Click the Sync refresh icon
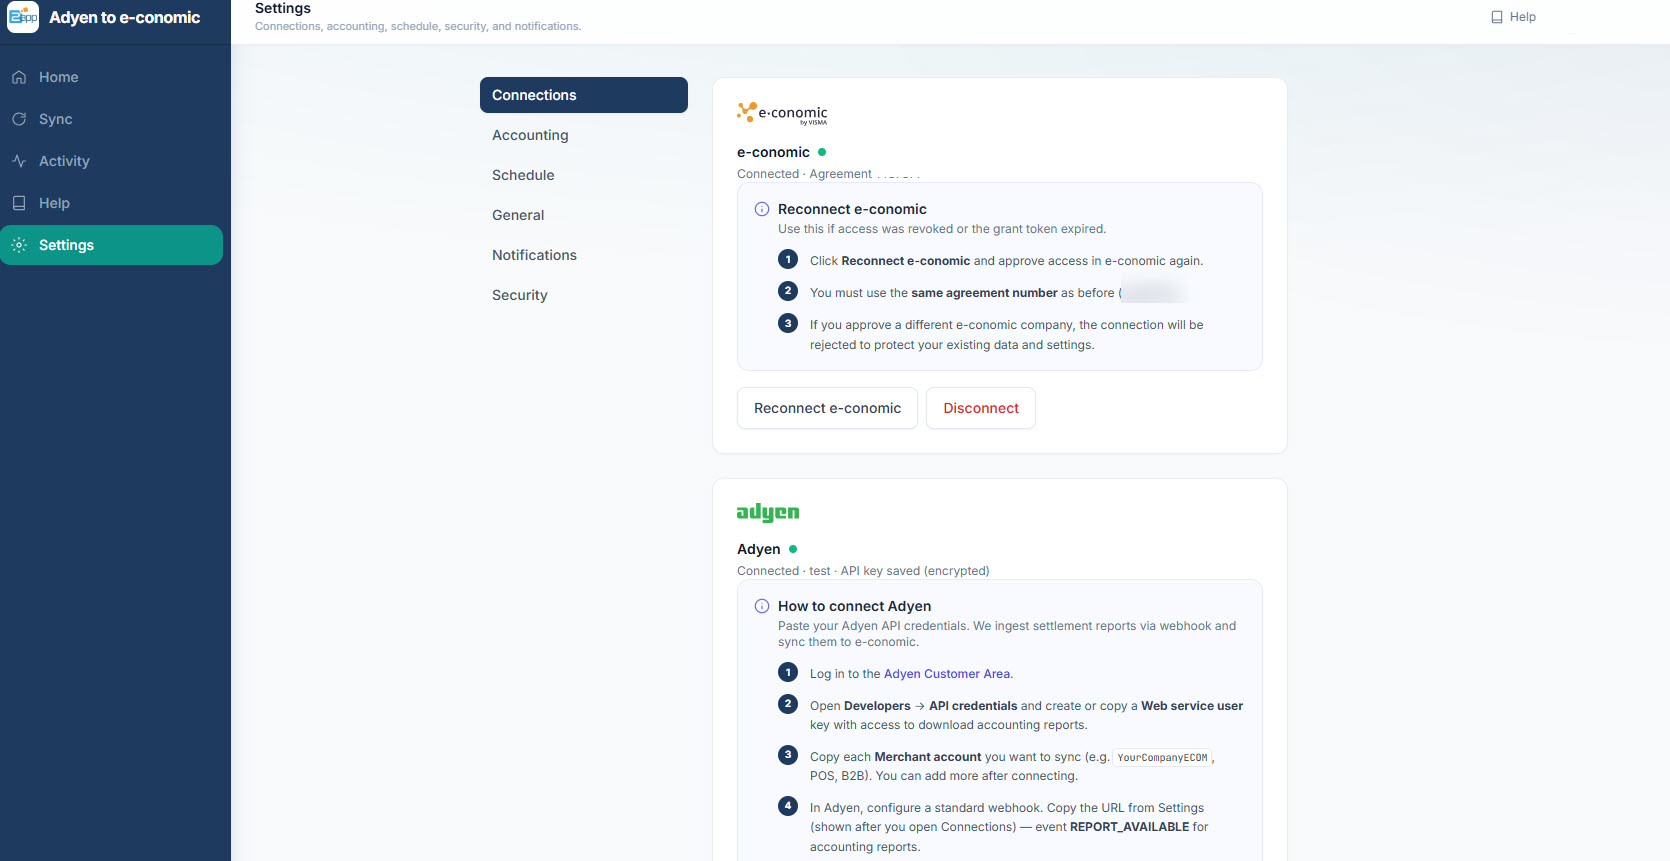The width and height of the screenshot is (1670, 861). coord(19,119)
